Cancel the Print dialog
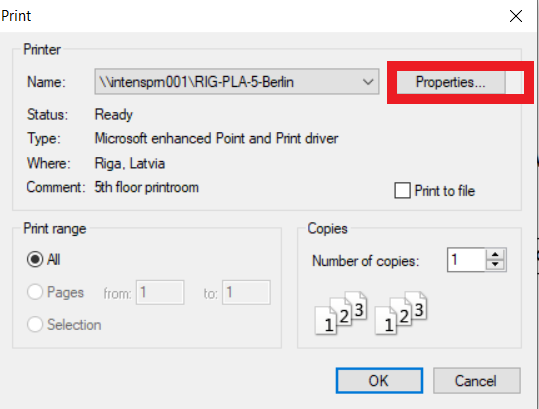The height and width of the screenshot is (409, 539). 477,380
